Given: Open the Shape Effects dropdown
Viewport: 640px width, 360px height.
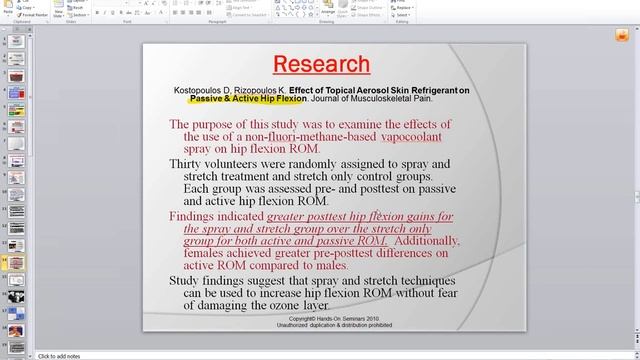Looking at the screenshot, I should click(366, 15).
